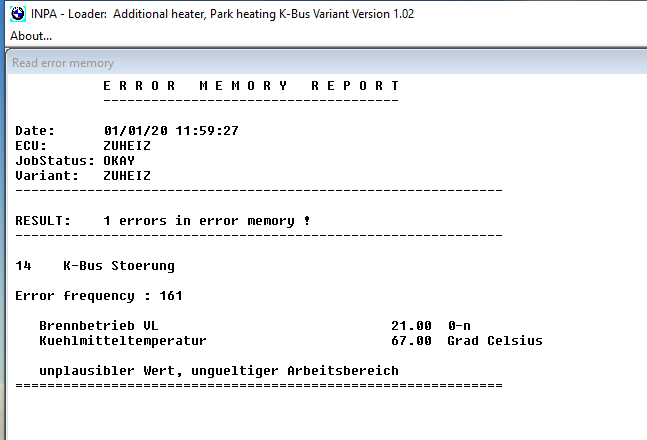The image size is (647, 440).
Task: Click the RESULT label
Action: 43,220
